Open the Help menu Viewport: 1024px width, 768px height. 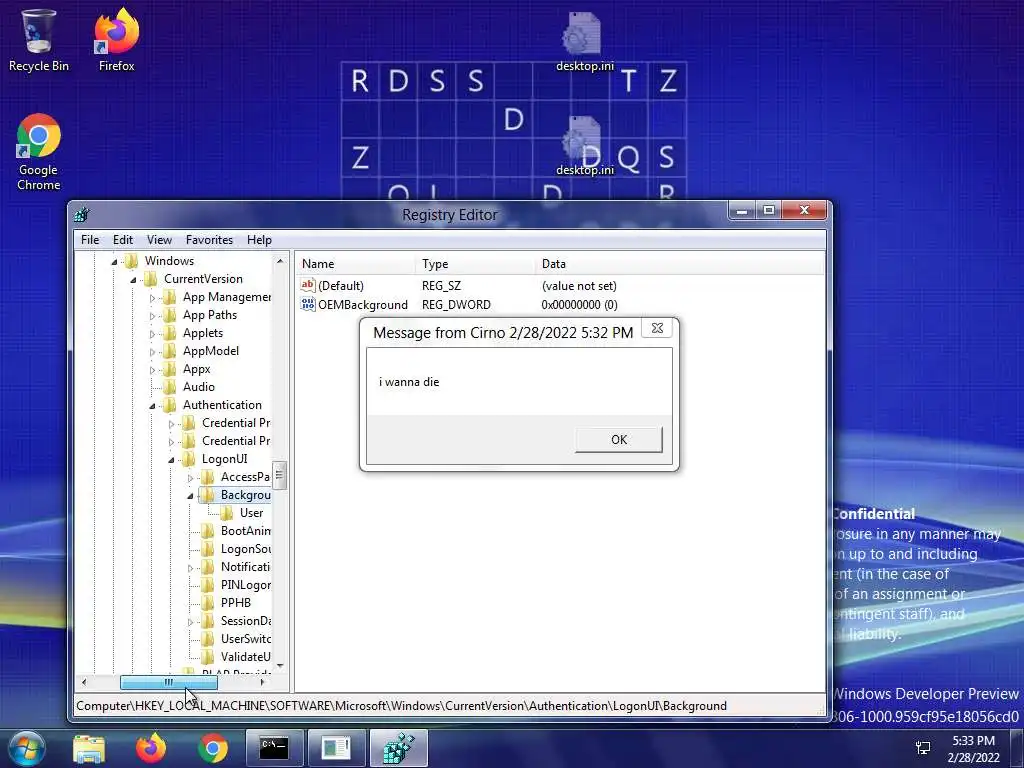point(259,240)
